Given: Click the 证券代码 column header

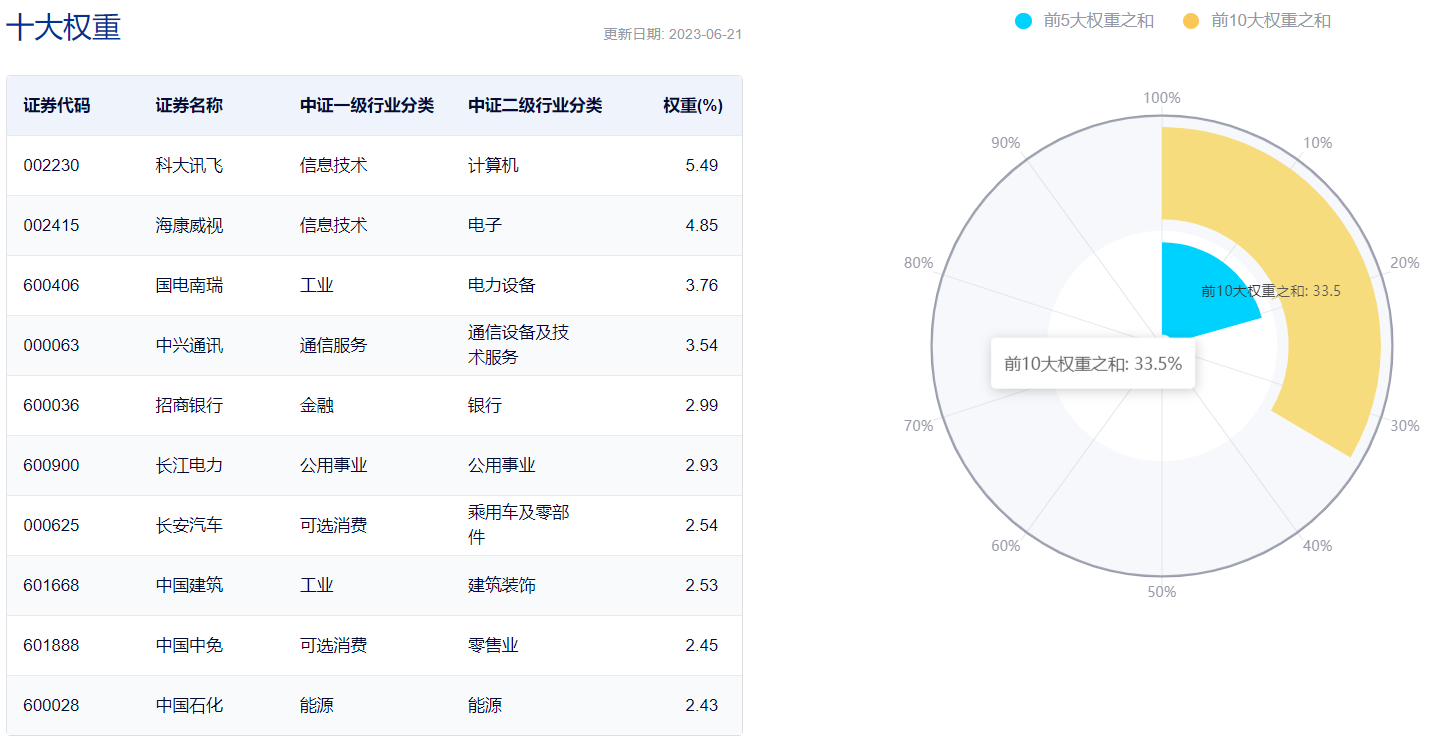Looking at the screenshot, I should [57, 106].
